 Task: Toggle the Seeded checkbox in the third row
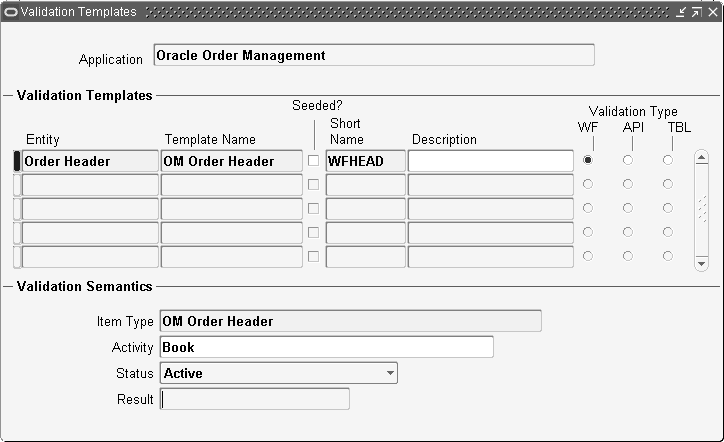pos(314,209)
